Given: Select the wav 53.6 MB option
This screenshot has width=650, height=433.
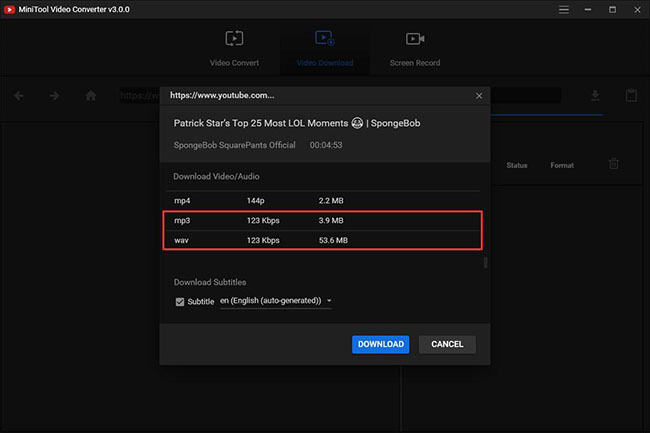Looking at the screenshot, I should point(323,240).
